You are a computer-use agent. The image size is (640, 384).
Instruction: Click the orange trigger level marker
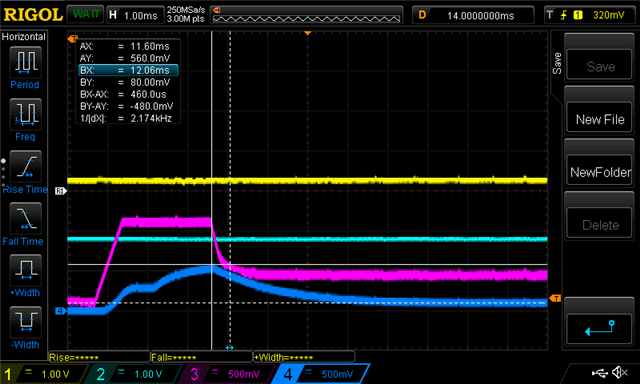pyautogui.click(x=555, y=299)
